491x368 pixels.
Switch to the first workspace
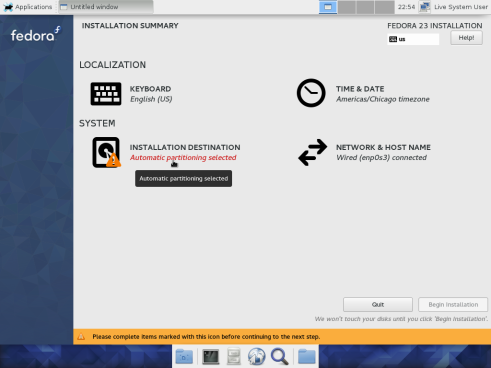point(328,7)
